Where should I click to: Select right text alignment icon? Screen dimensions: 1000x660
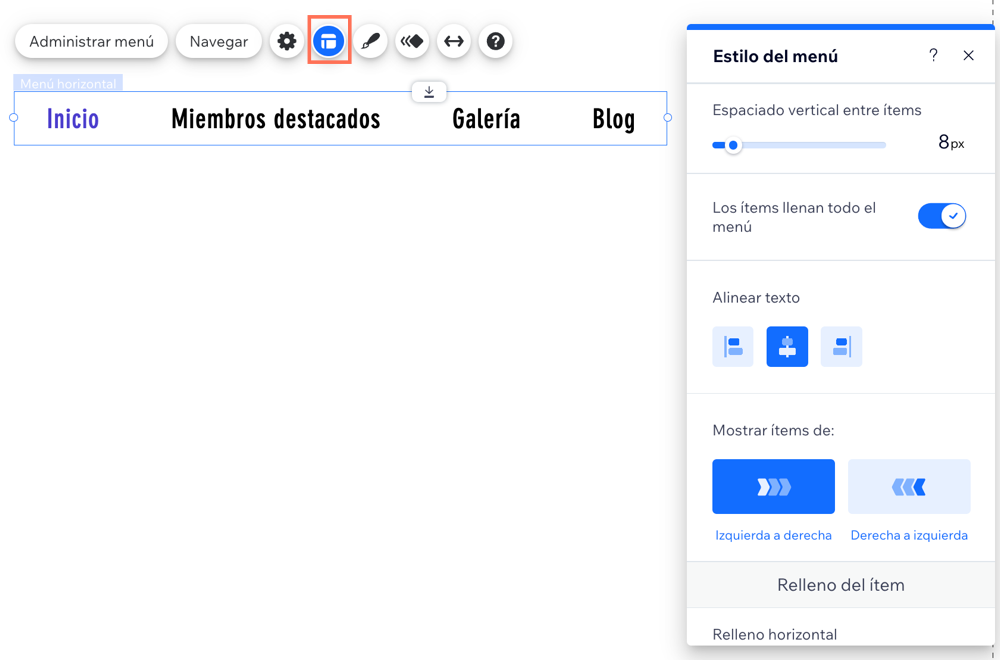[841, 345]
